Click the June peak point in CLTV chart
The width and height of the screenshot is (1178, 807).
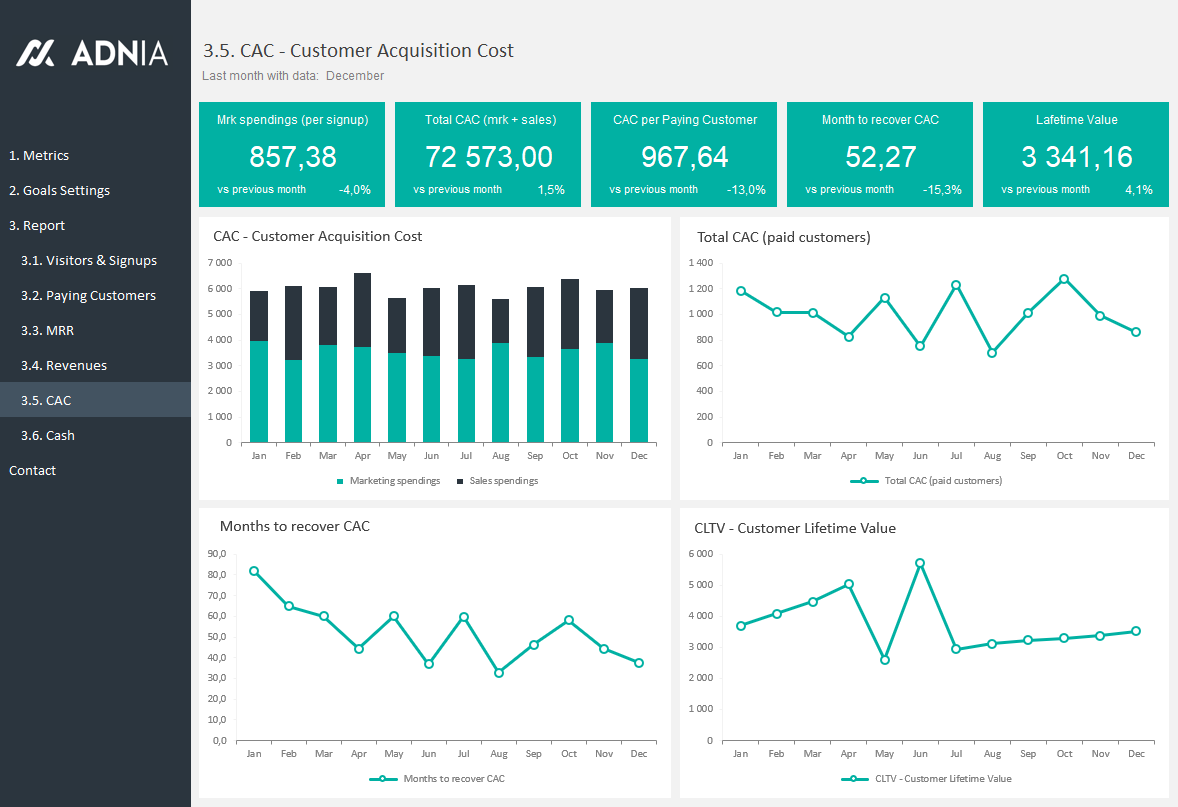pos(920,563)
